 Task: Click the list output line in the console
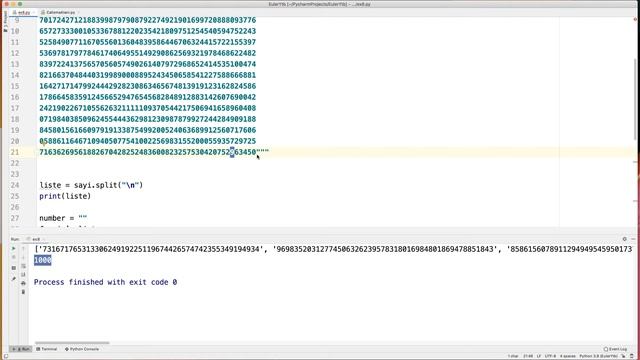pyautogui.click(x=333, y=249)
